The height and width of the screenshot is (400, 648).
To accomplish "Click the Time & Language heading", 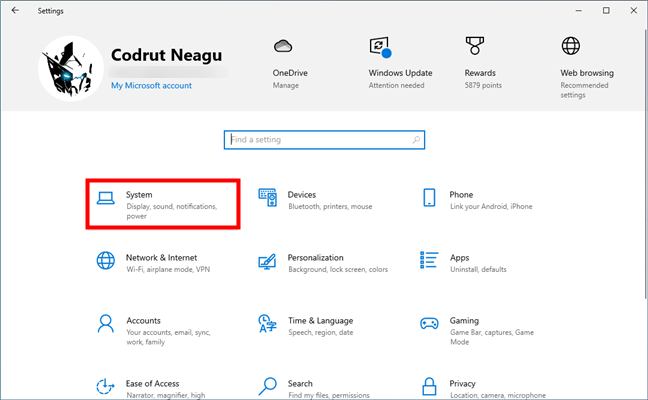I will pyautogui.click(x=321, y=321).
